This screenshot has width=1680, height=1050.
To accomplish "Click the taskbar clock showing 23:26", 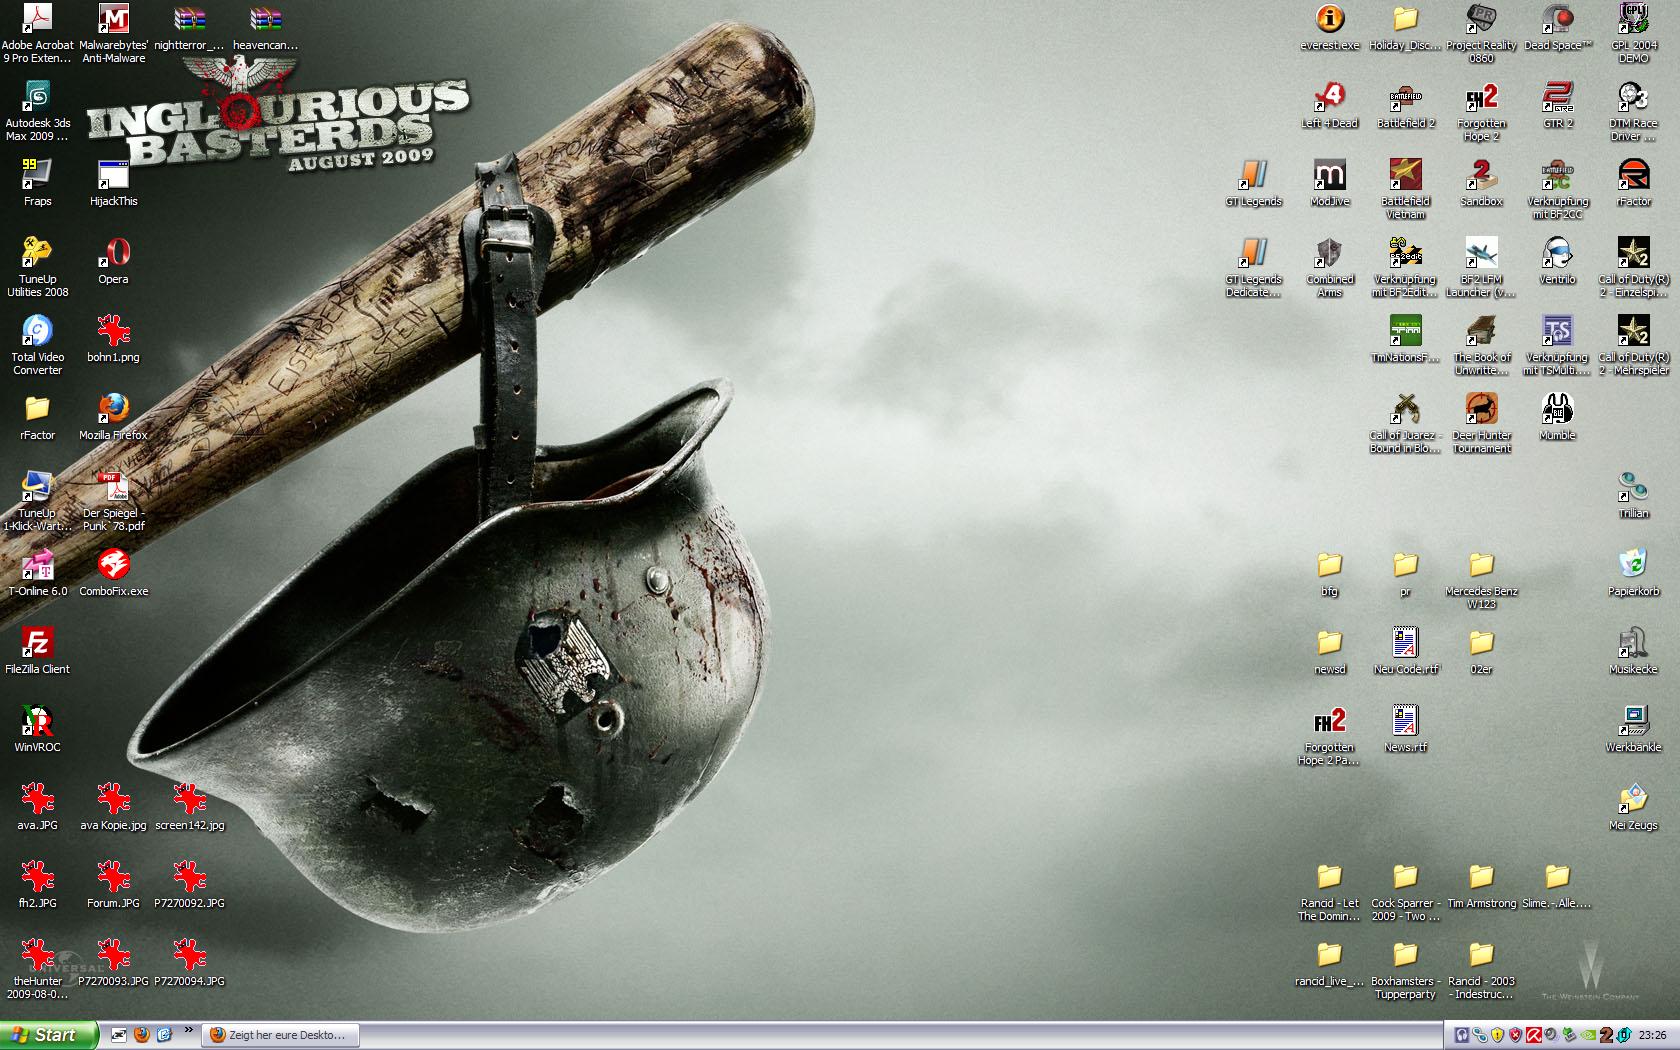I will (1653, 1035).
